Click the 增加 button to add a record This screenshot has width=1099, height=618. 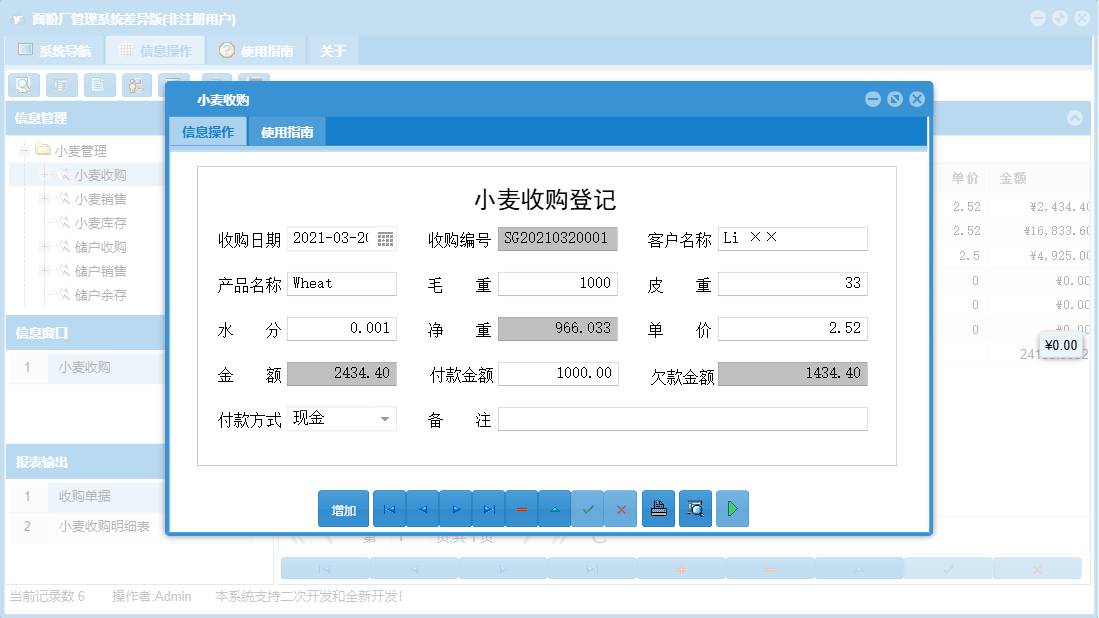click(x=343, y=508)
